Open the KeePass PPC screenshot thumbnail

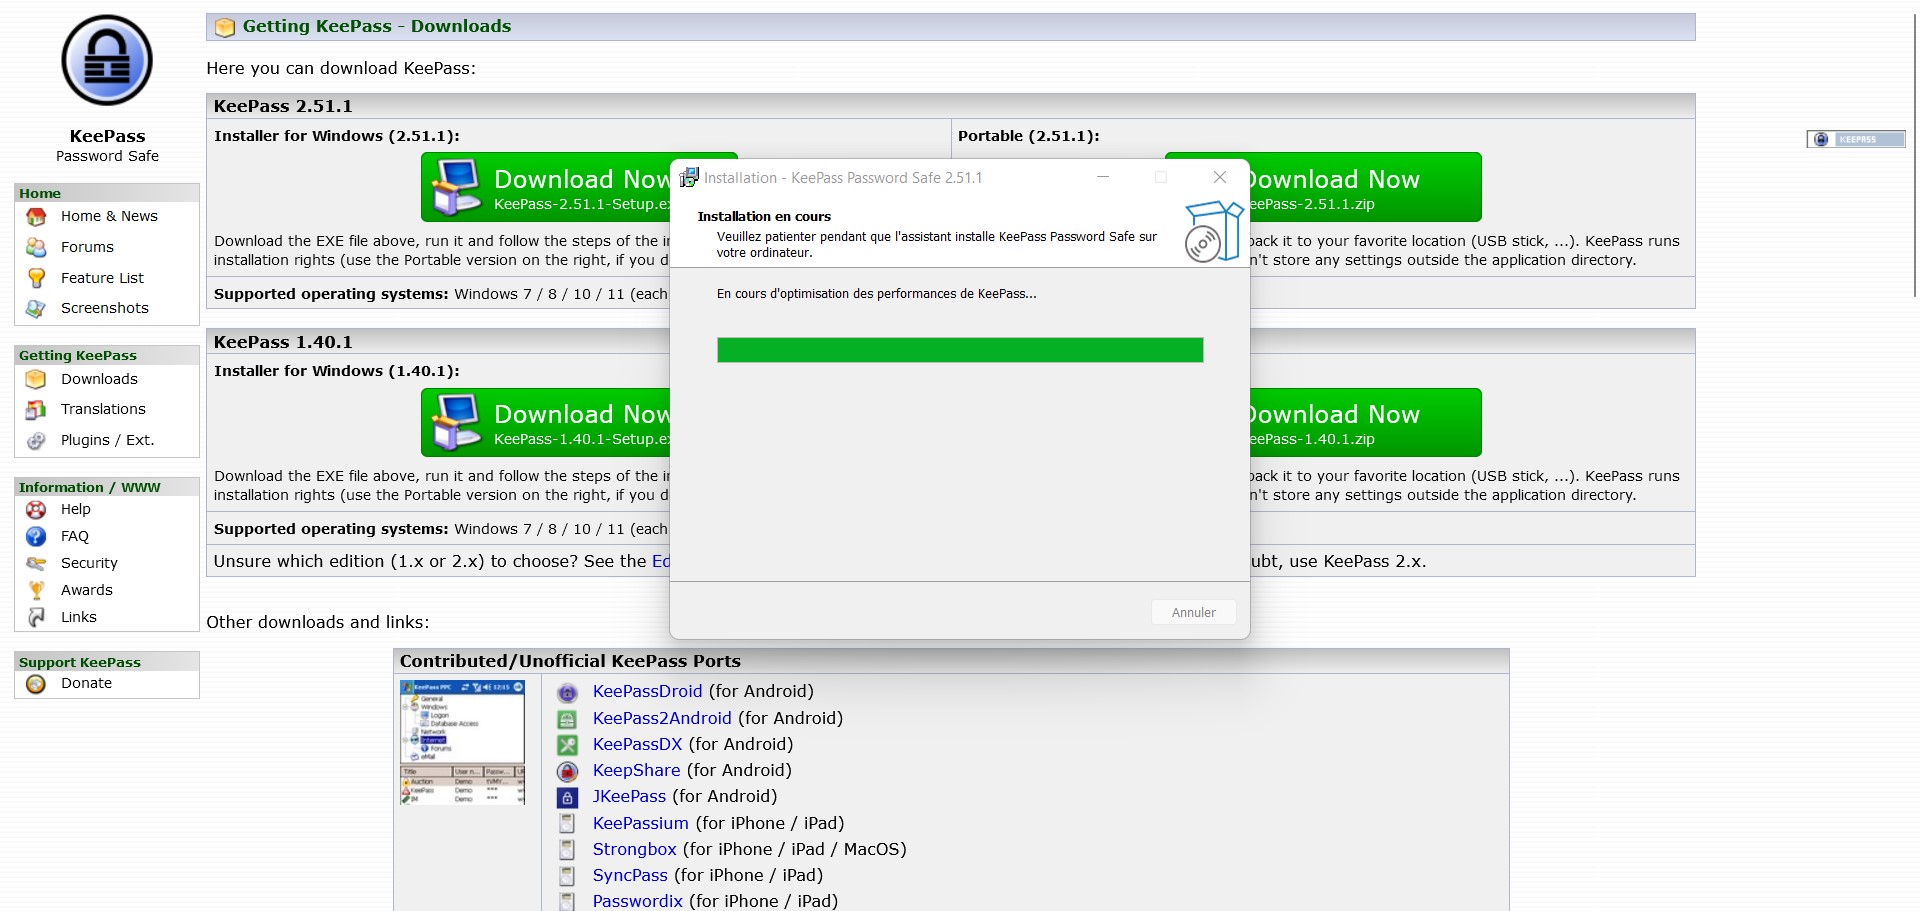point(462,743)
